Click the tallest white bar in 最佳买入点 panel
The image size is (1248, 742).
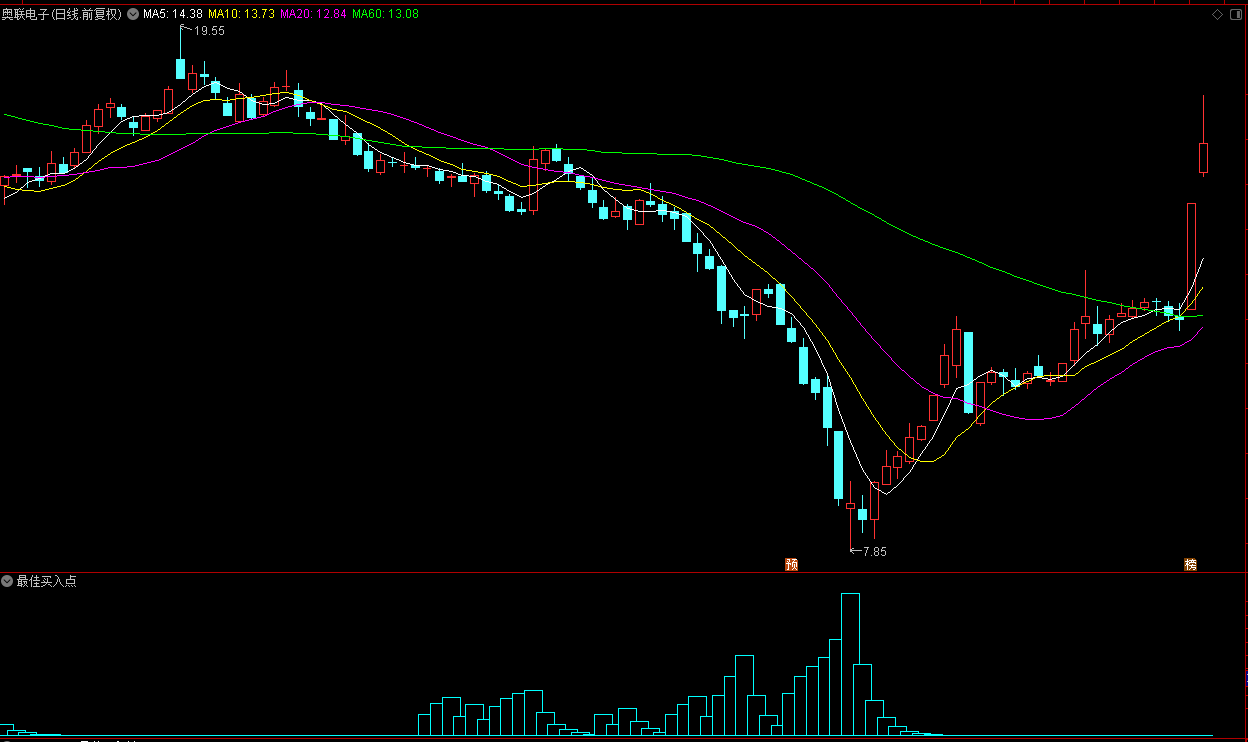[x=851, y=664]
